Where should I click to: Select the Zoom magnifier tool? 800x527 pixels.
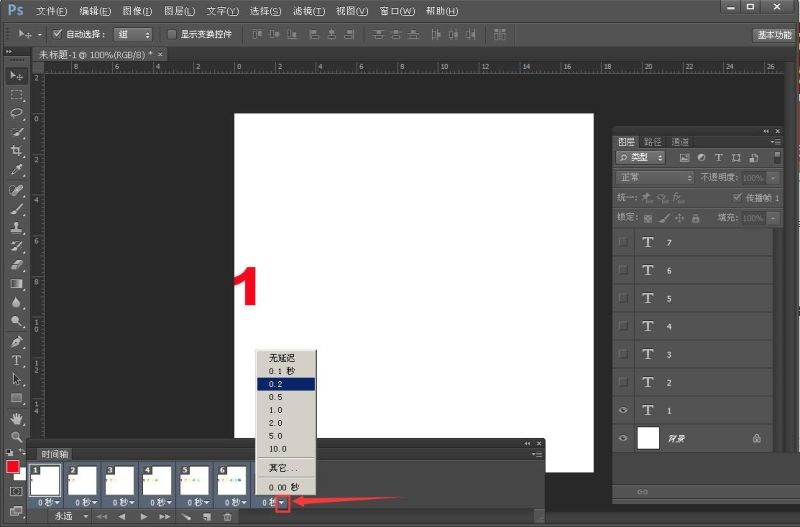17,437
